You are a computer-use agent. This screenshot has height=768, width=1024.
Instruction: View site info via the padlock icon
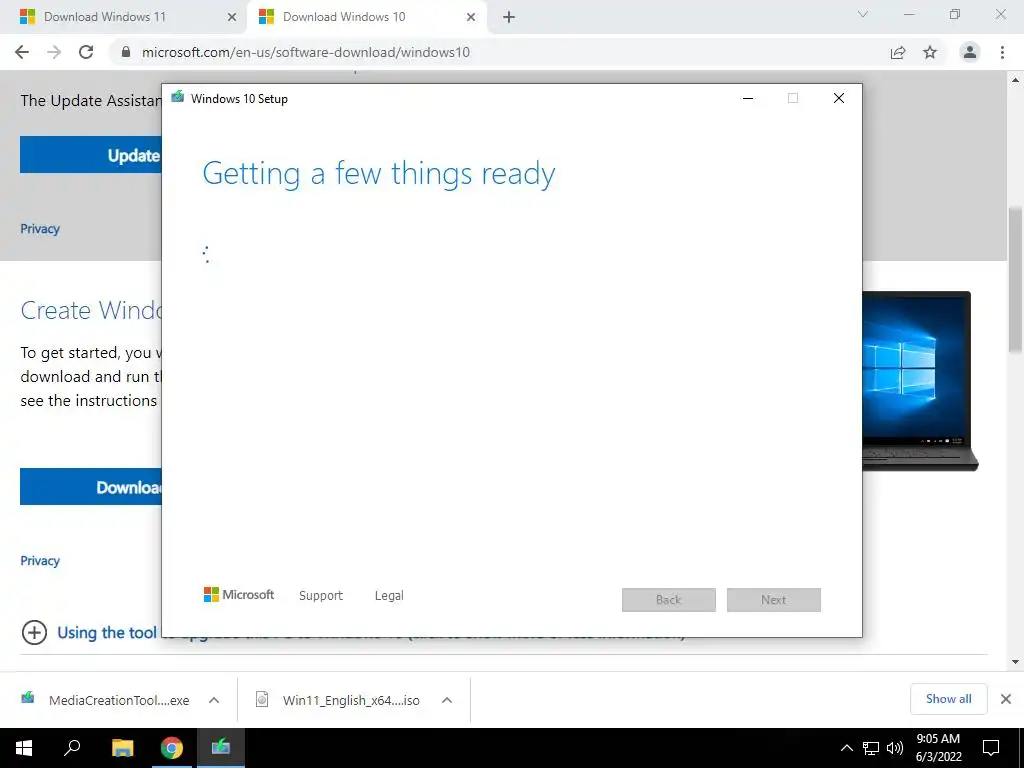click(126, 52)
